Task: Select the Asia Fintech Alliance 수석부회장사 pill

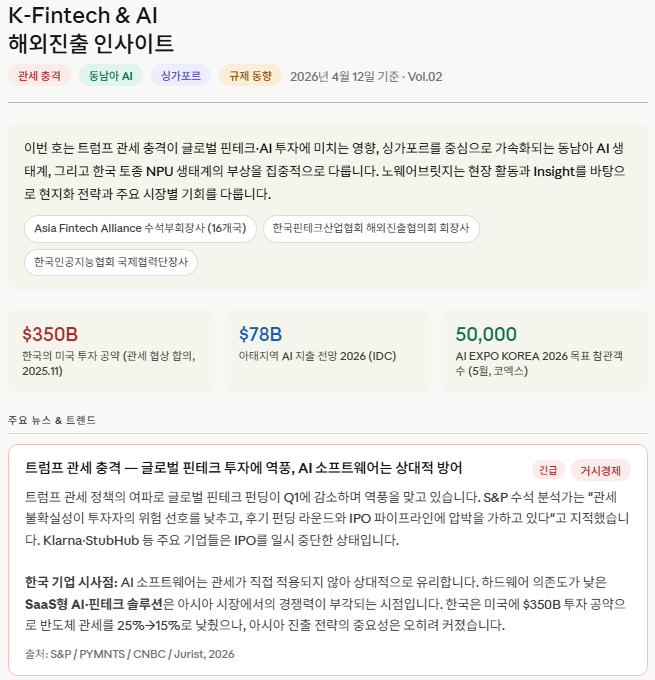Action: (140, 228)
